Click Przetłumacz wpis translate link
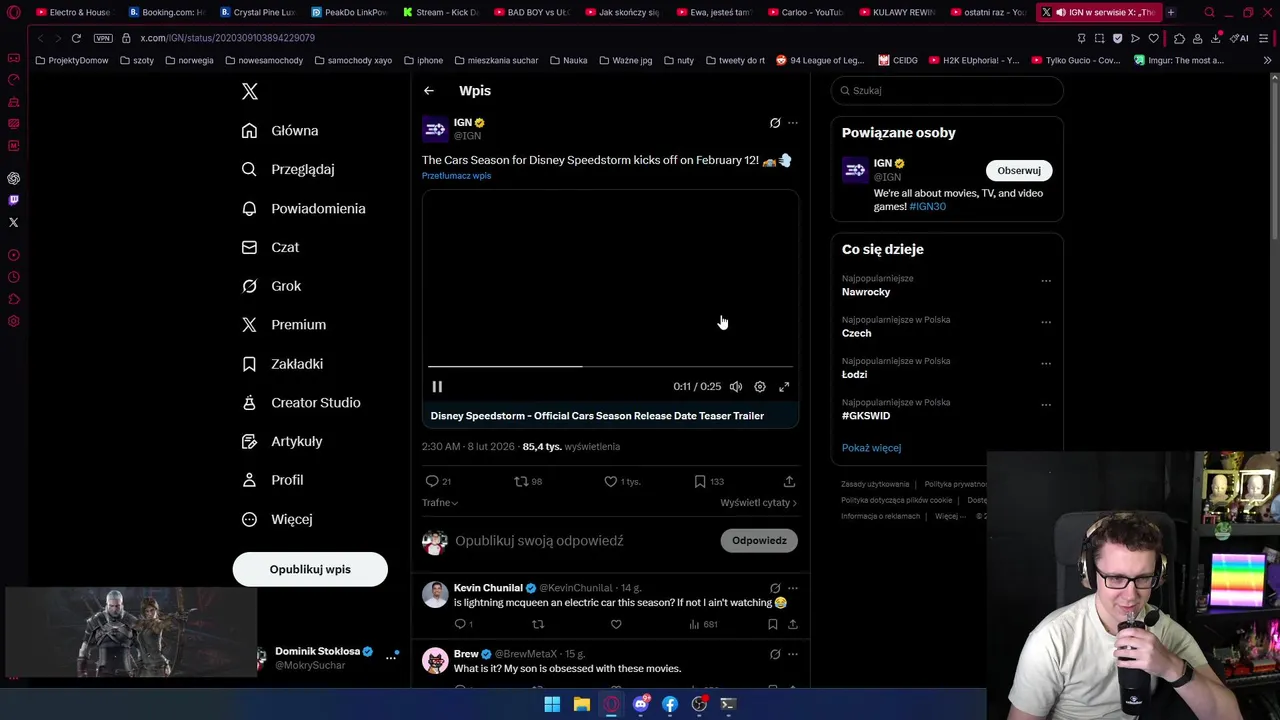Image resolution: width=1280 pixels, height=720 pixels. point(456,176)
